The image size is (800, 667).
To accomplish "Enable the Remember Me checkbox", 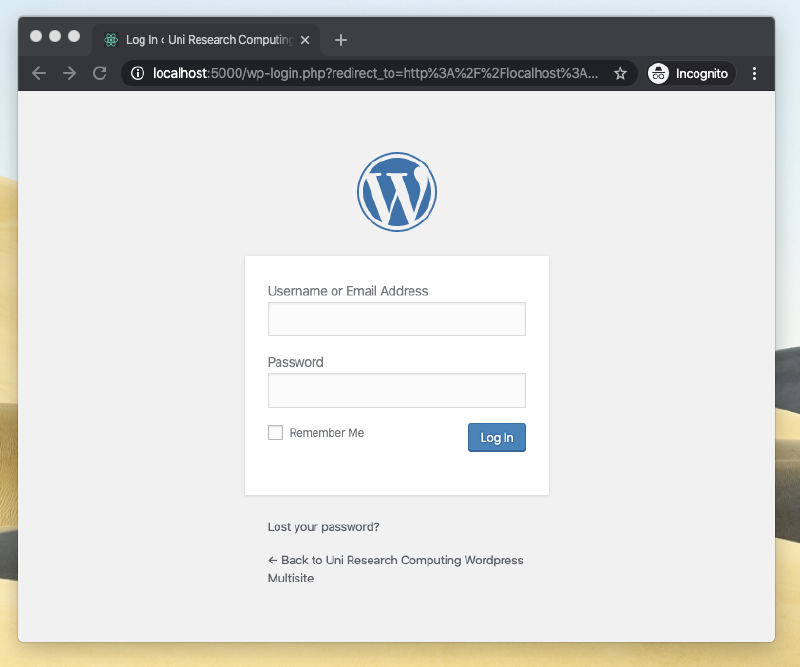I will (275, 432).
